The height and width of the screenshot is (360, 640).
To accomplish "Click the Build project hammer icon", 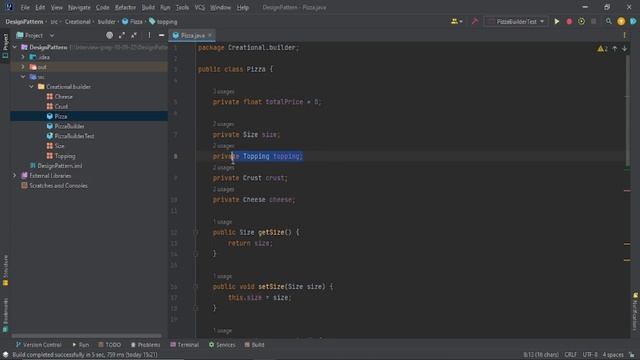I will pos(474,22).
